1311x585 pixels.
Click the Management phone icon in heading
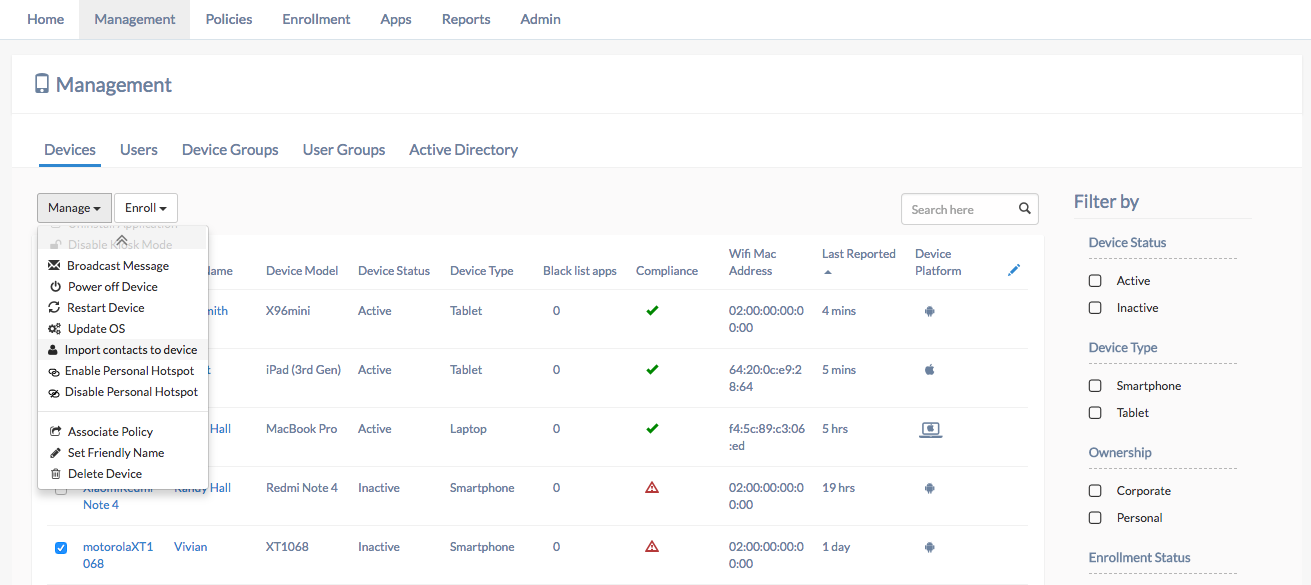[42, 84]
